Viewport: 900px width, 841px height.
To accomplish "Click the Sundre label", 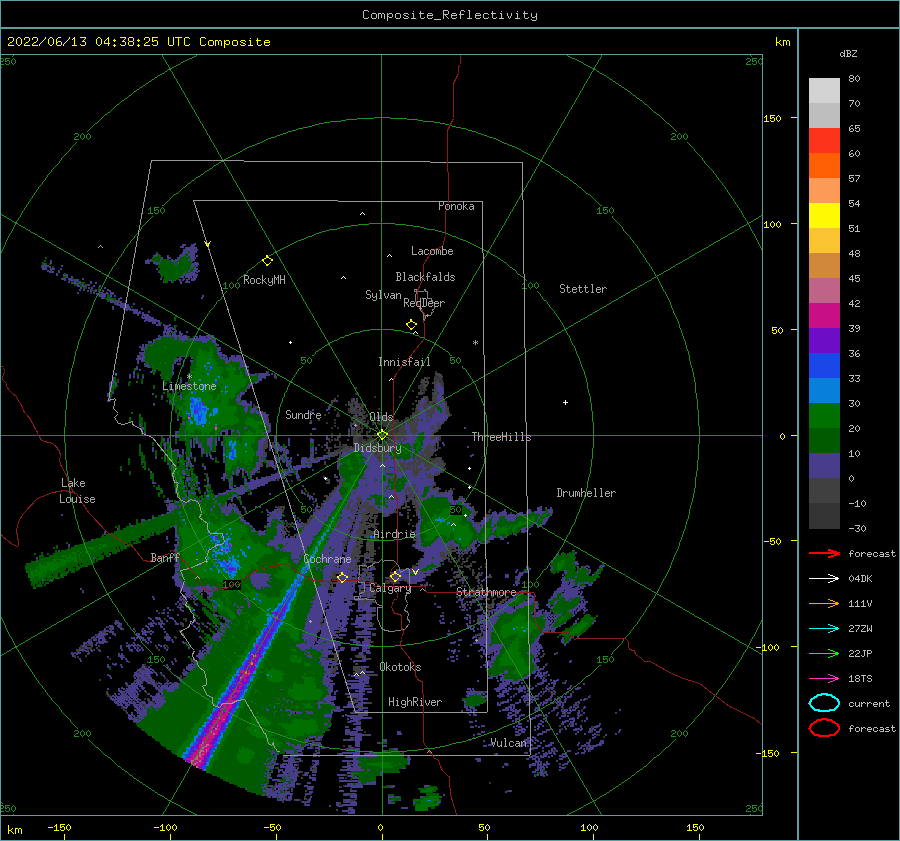I will tap(303, 414).
